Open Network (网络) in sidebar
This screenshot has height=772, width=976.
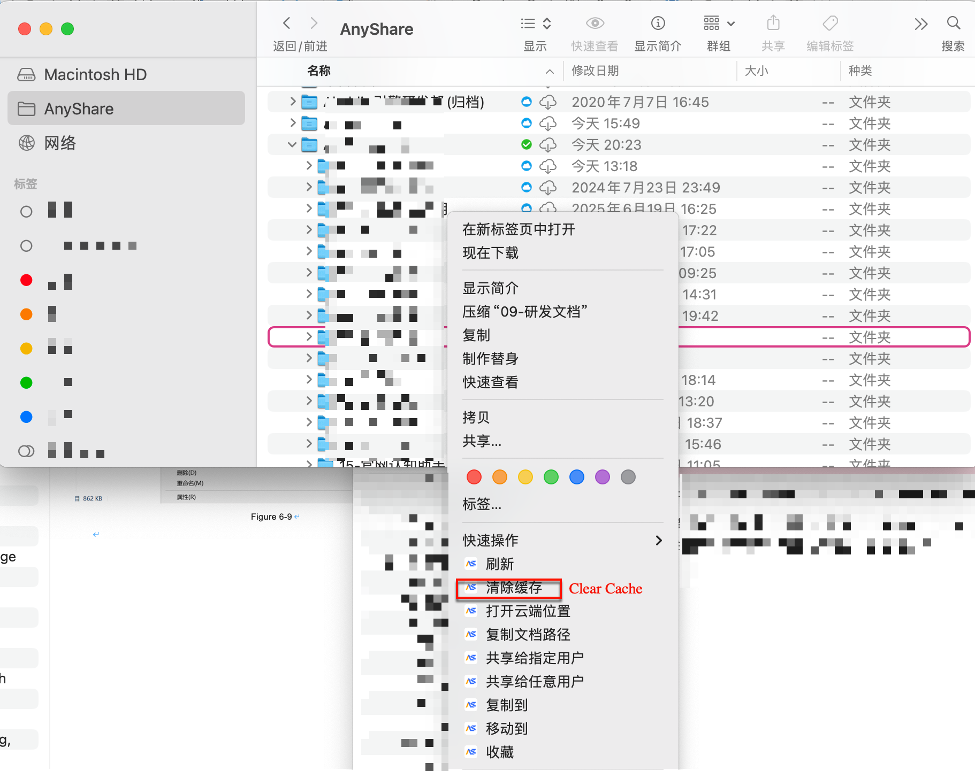pos(60,143)
